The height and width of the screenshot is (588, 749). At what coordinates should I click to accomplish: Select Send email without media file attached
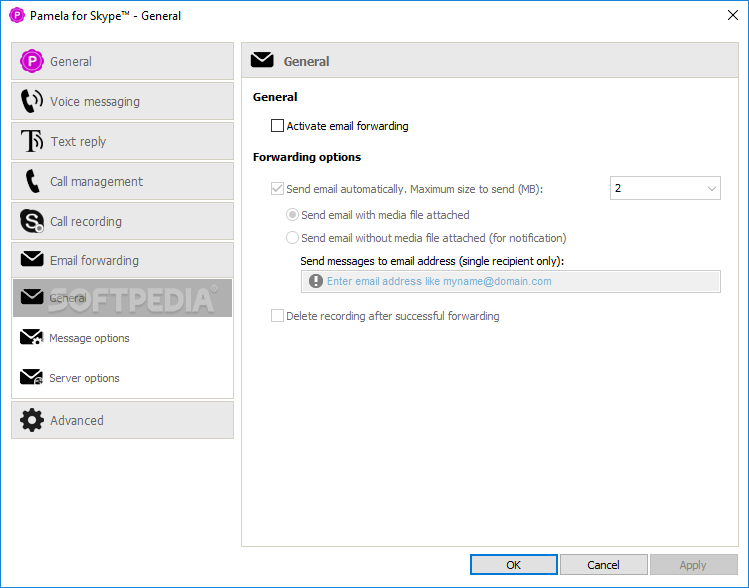pyautogui.click(x=292, y=237)
